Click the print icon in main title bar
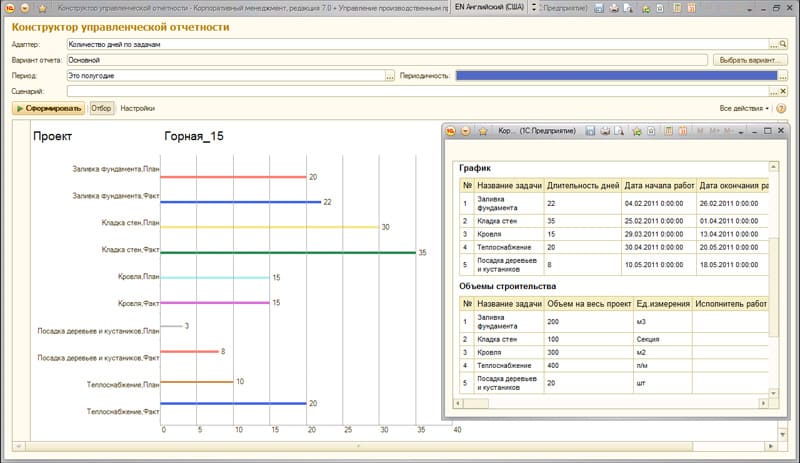 614,8
